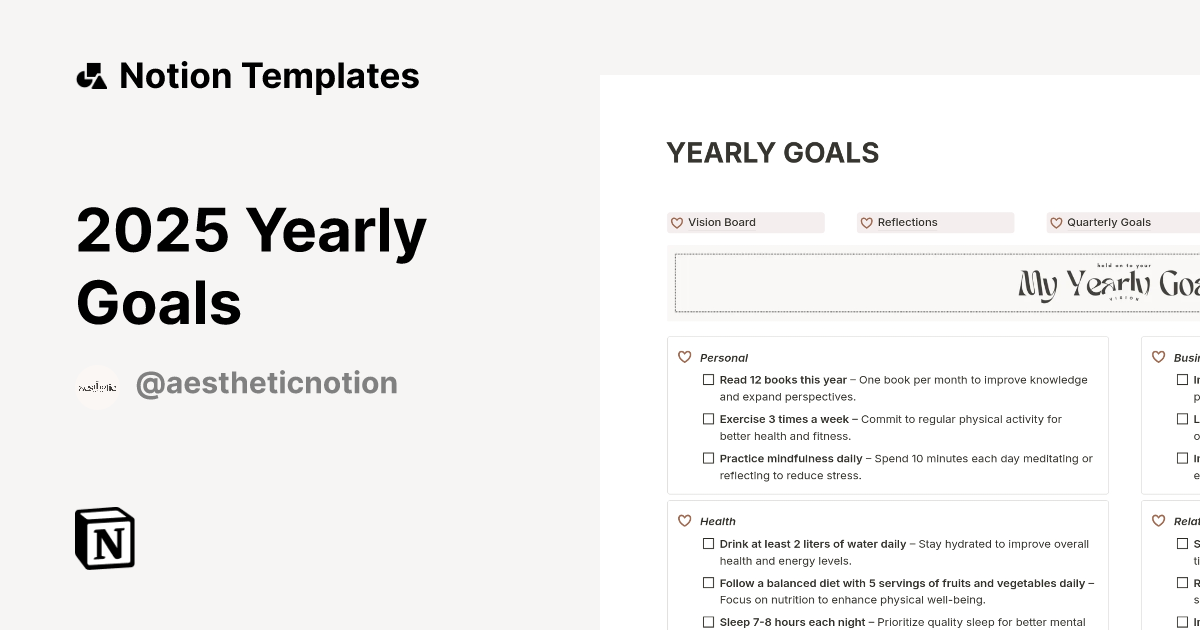Click the heart icon beside Vision Board
This screenshot has width=1200, height=630.
click(x=677, y=223)
